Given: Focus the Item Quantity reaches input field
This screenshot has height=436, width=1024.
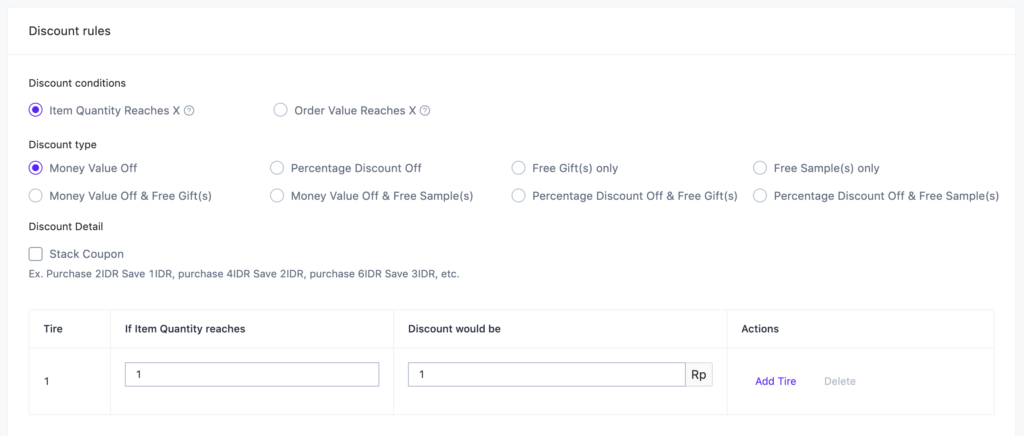Looking at the screenshot, I should coord(252,375).
